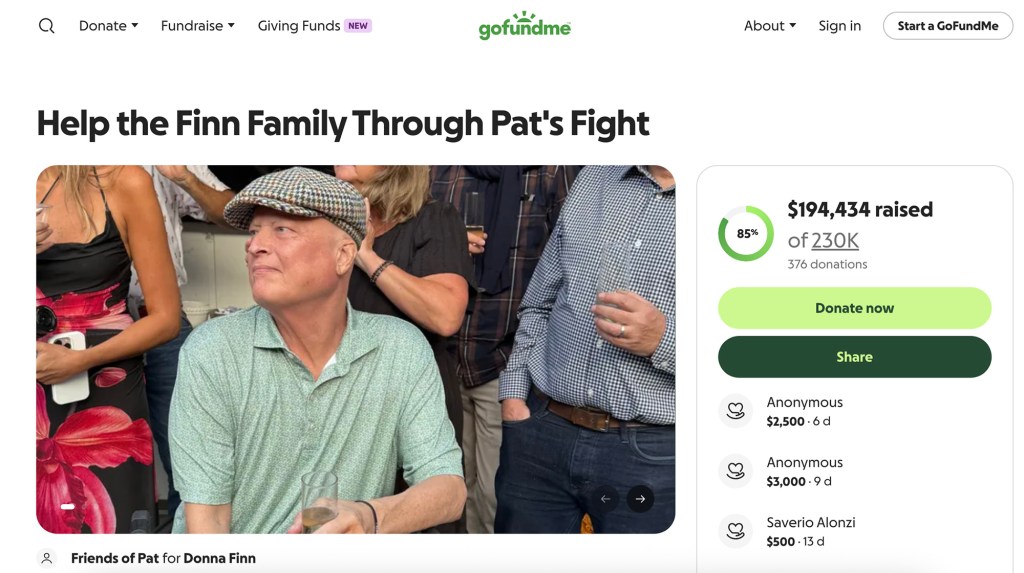The width and height of the screenshot is (1024, 573).
Task: Expand the Donate dropdown menu
Action: pos(108,26)
